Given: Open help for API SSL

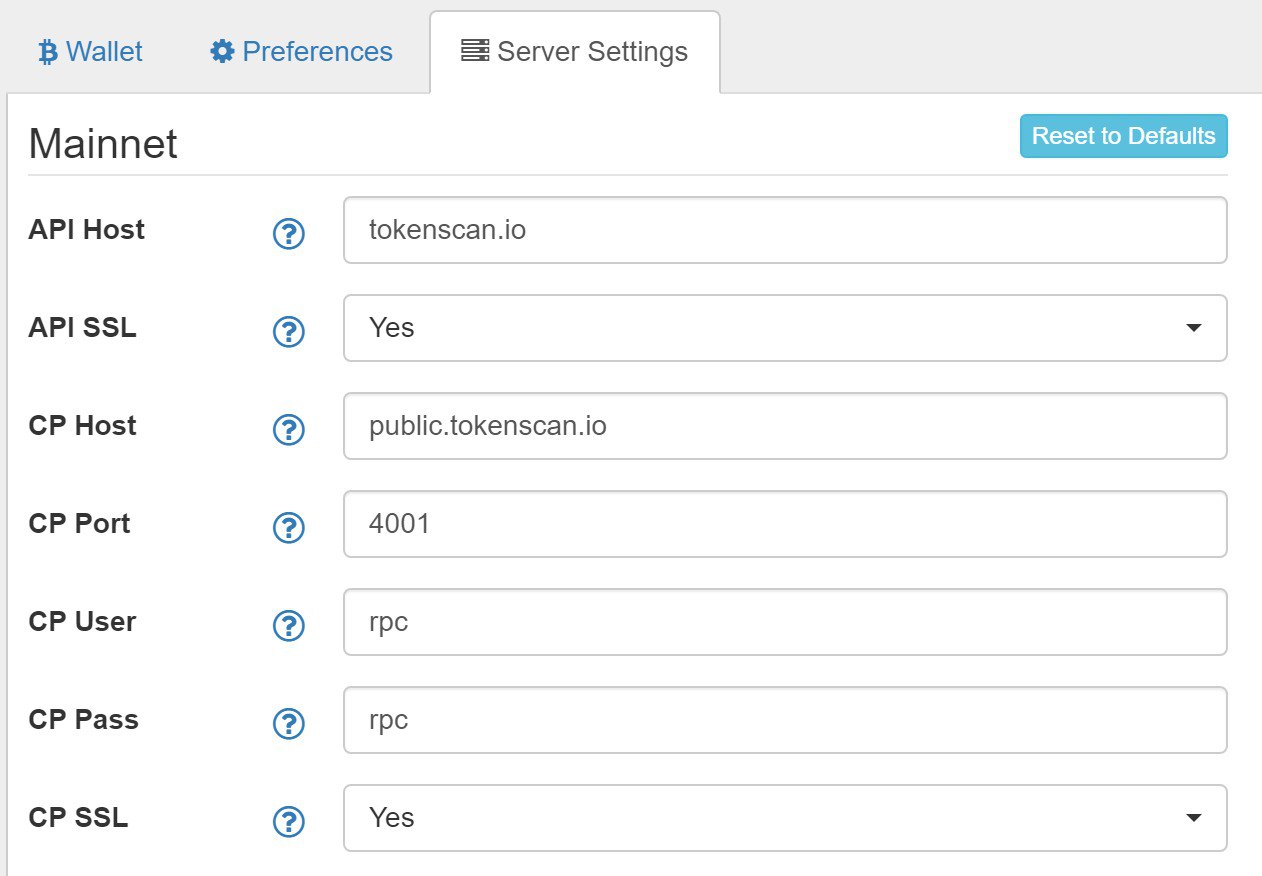Looking at the screenshot, I should click(289, 332).
